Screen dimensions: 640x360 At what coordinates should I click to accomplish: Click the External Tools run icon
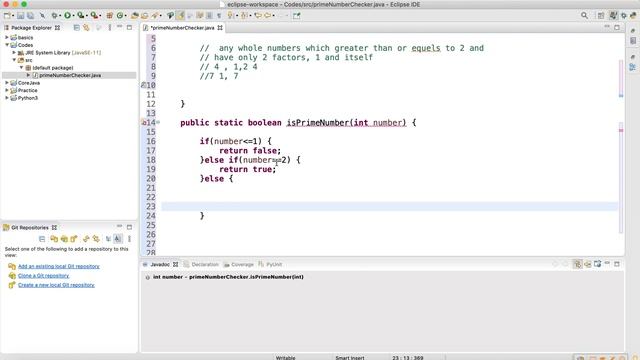click(94, 16)
